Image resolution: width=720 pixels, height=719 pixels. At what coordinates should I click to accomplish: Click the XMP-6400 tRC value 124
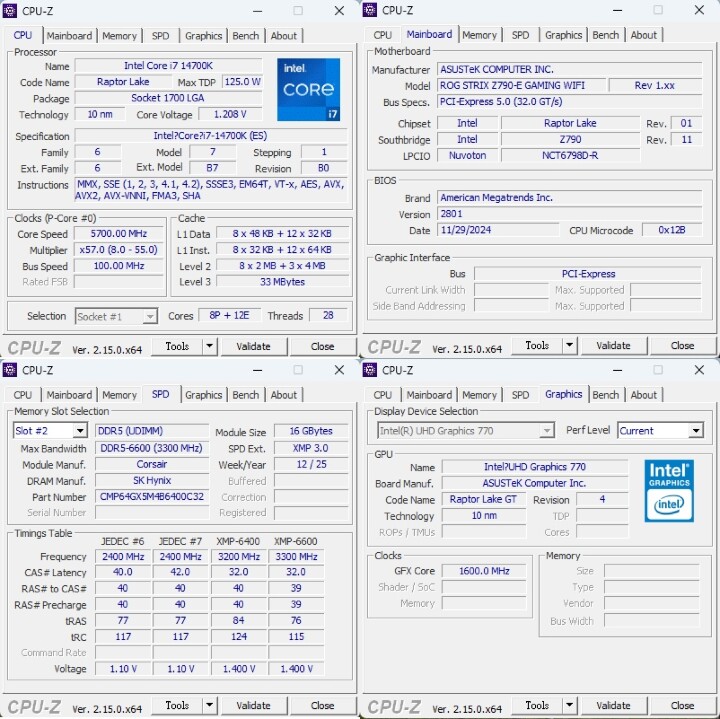(239, 637)
